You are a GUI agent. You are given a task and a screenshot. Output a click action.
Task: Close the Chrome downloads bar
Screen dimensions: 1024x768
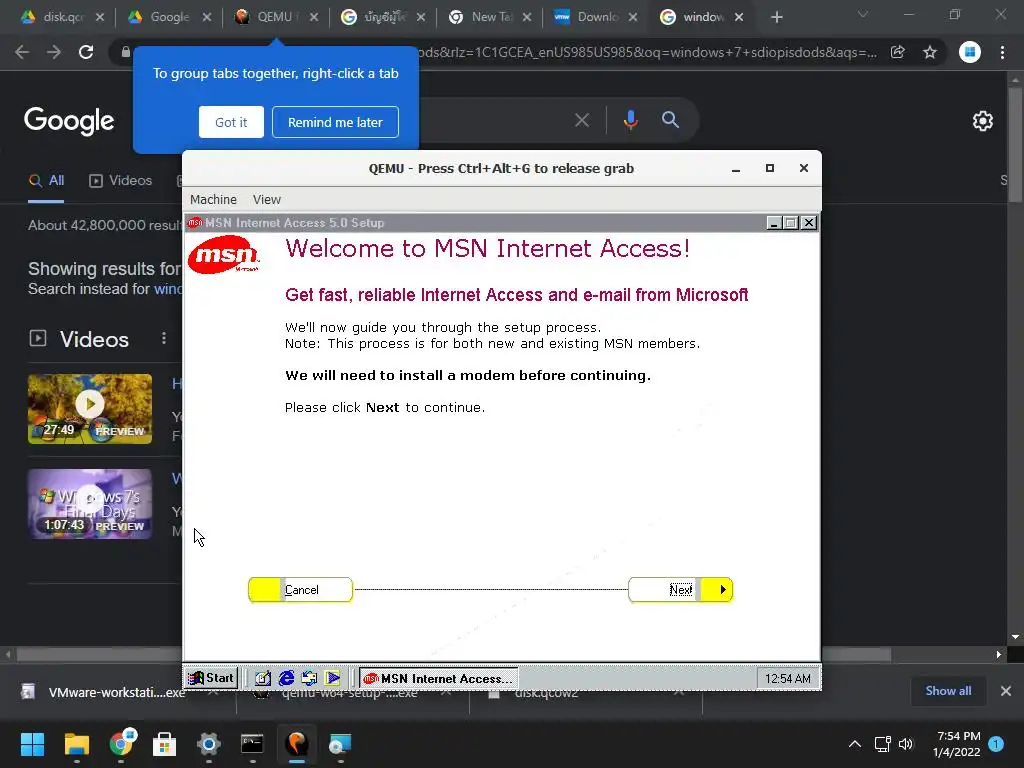(x=1006, y=691)
